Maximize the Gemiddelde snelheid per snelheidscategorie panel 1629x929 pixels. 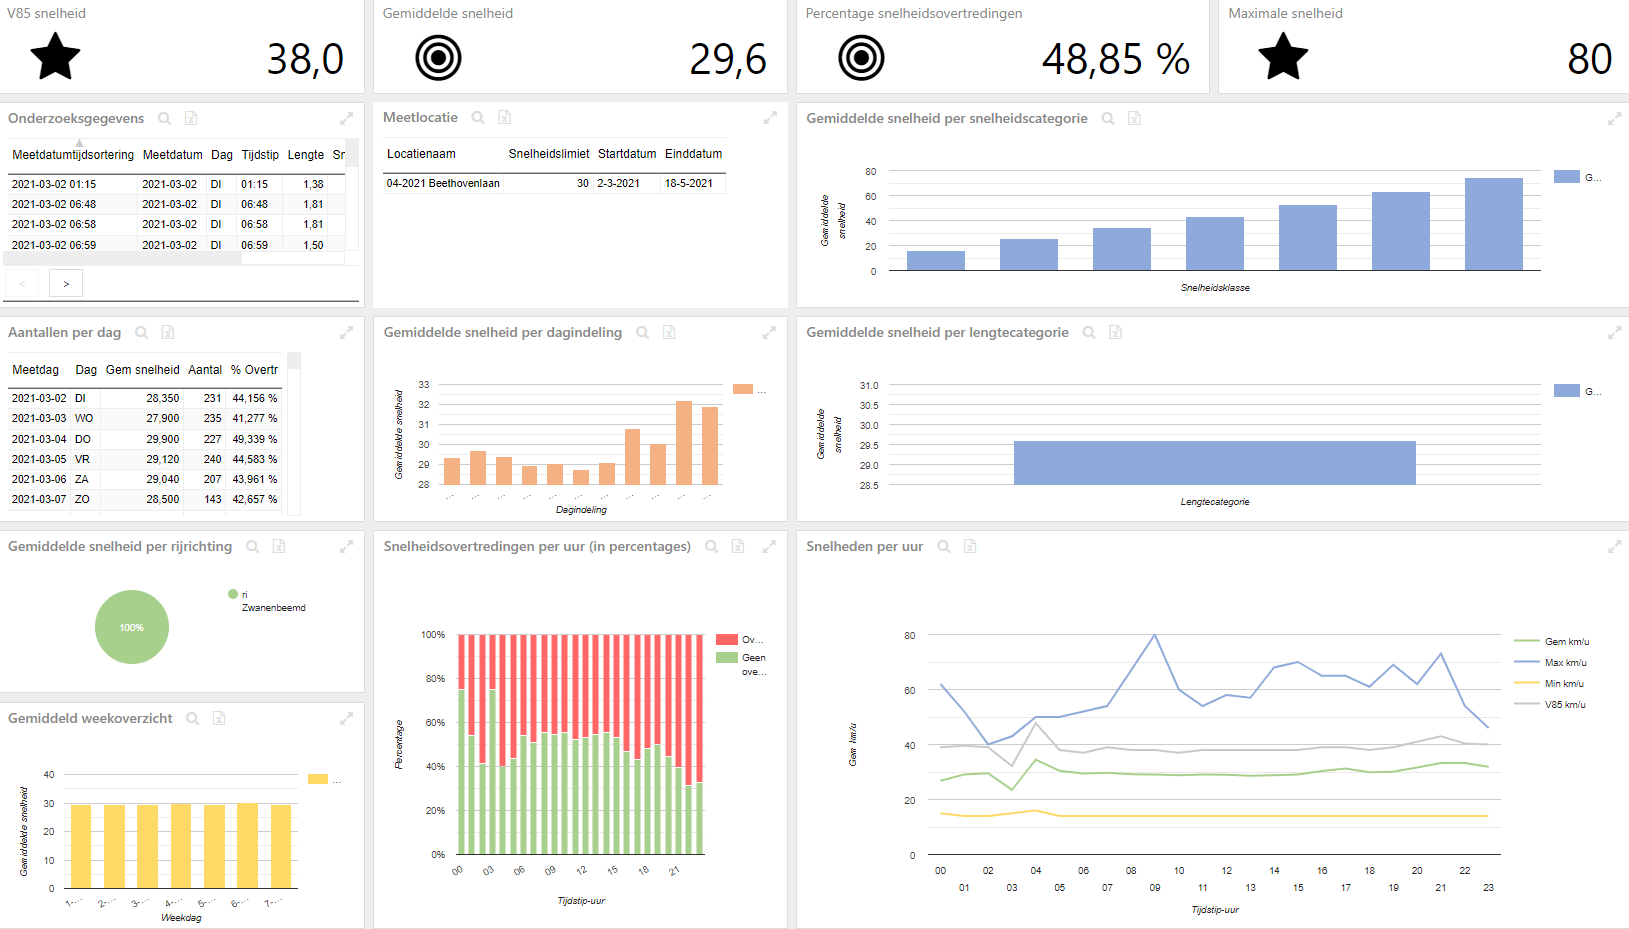pos(1614,118)
